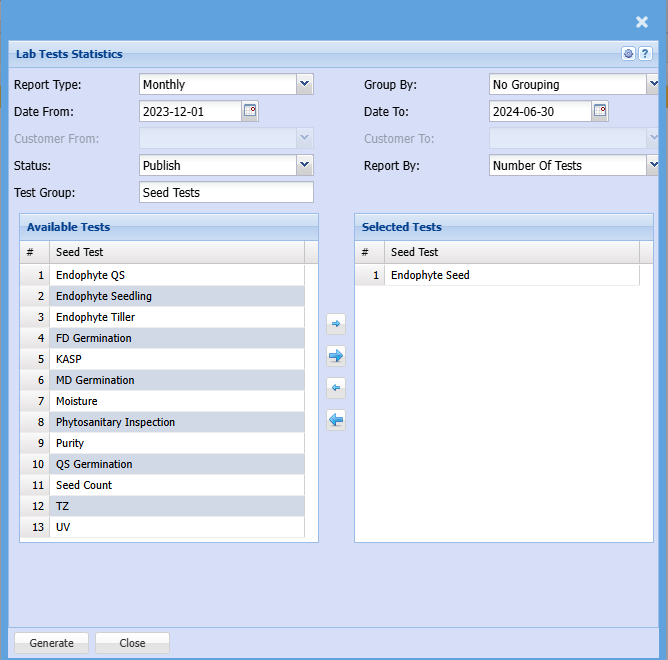Close the dialog with the X icon

(642, 22)
